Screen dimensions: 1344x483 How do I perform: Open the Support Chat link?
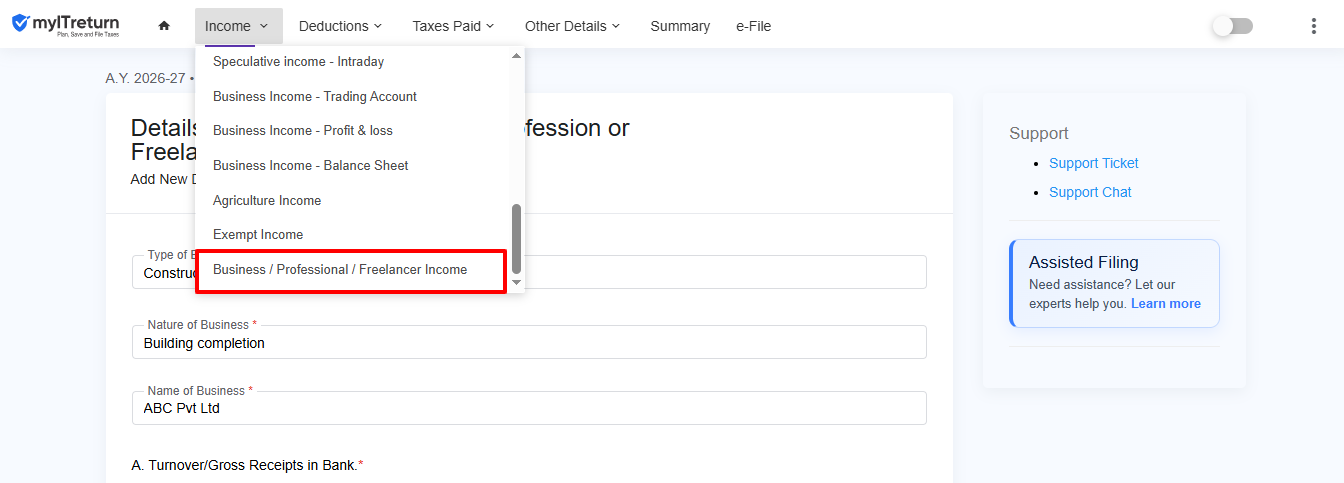[1090, 192]
